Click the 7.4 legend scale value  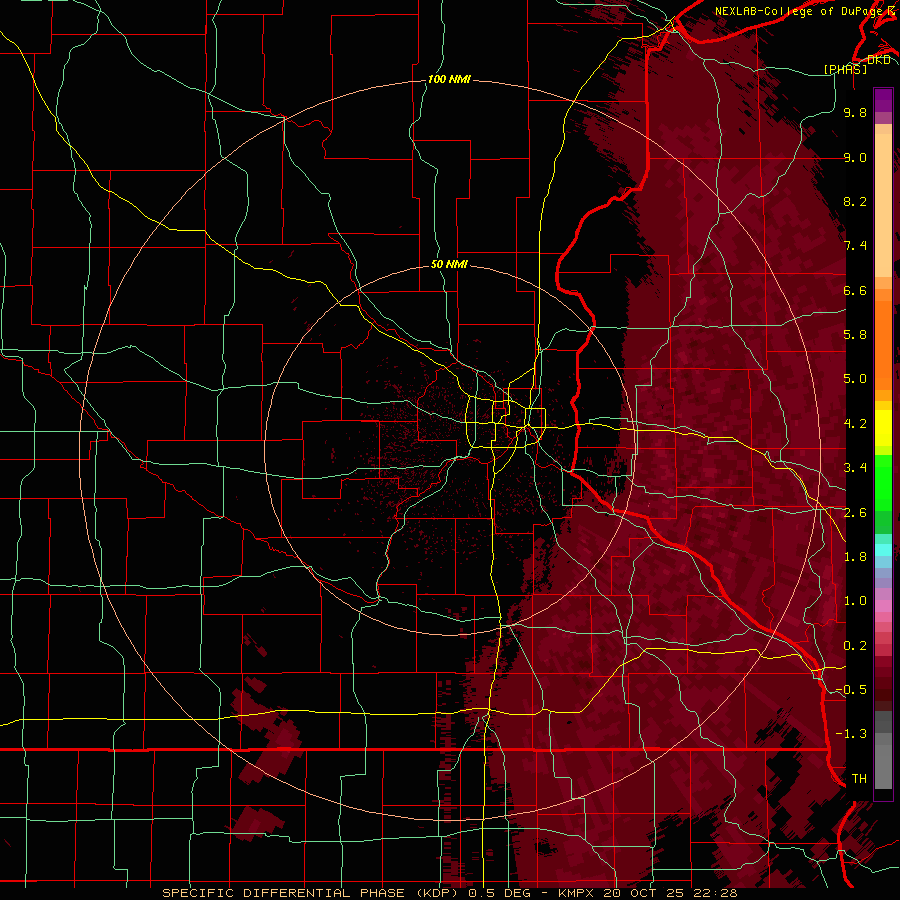(x=855, y=246)
